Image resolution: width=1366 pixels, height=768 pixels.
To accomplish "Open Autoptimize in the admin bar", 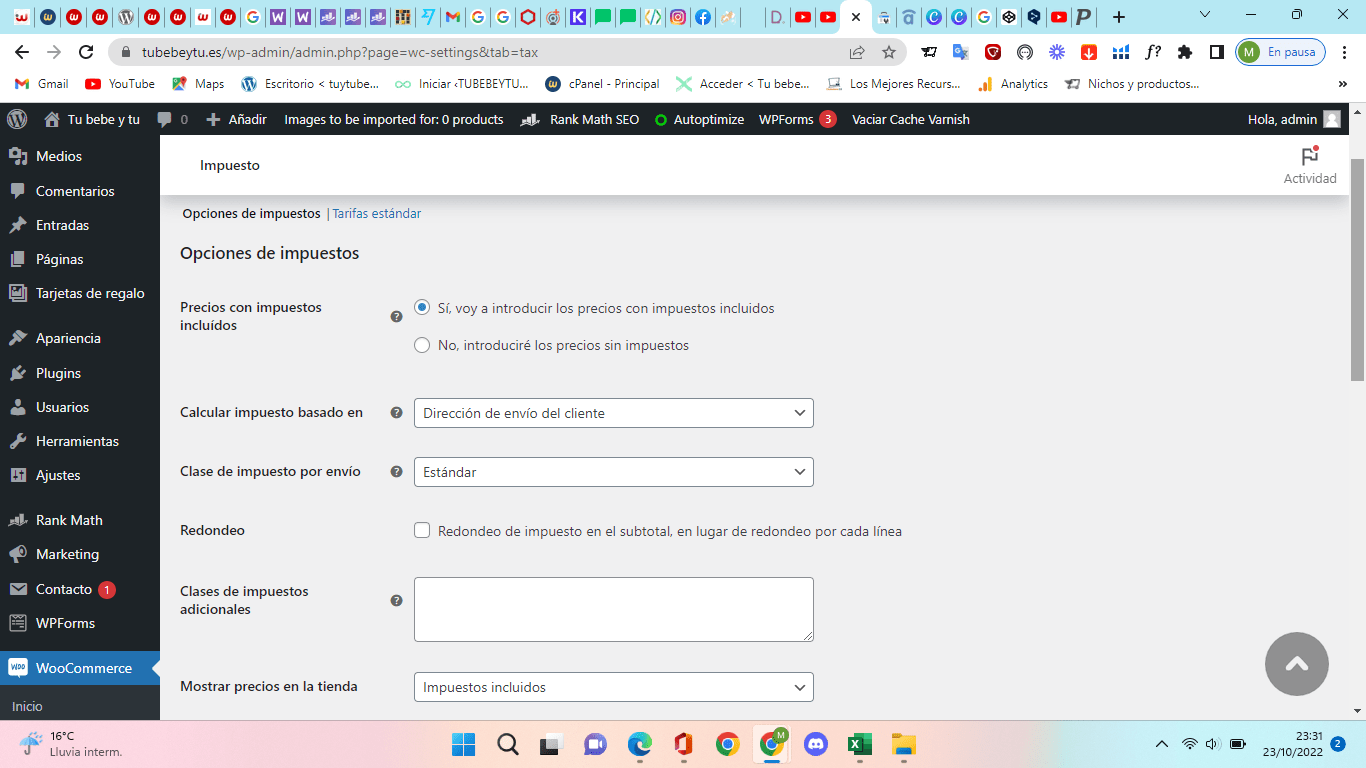I will pos(699,119).
